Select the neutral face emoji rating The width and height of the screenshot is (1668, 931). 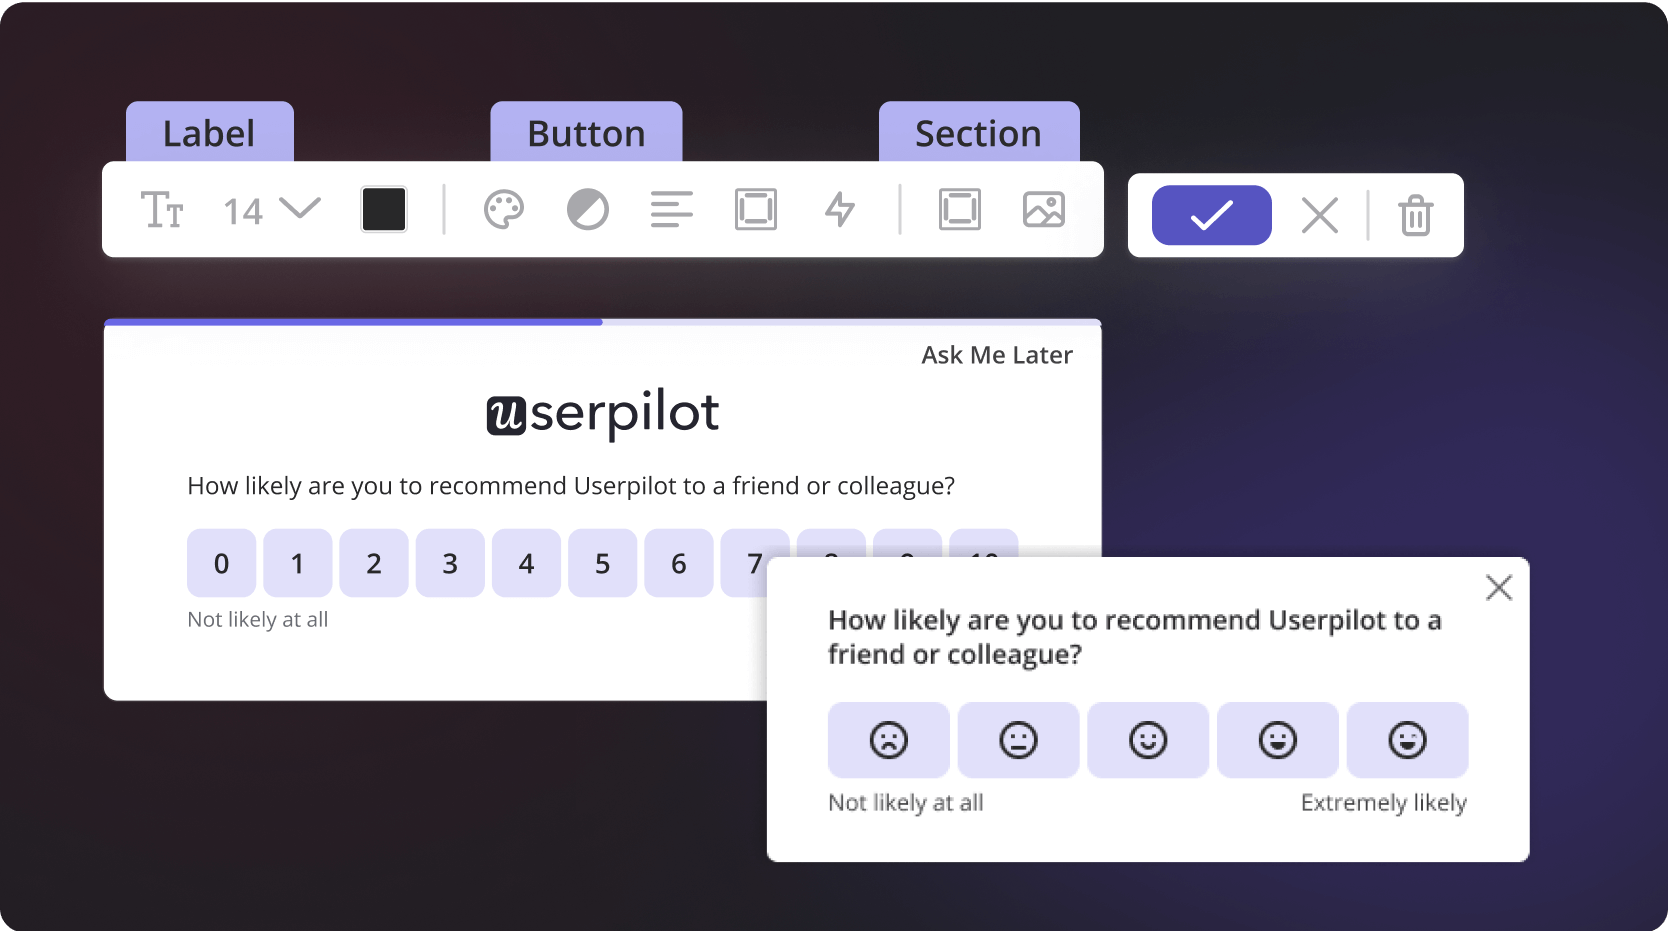click(1018, 740)
